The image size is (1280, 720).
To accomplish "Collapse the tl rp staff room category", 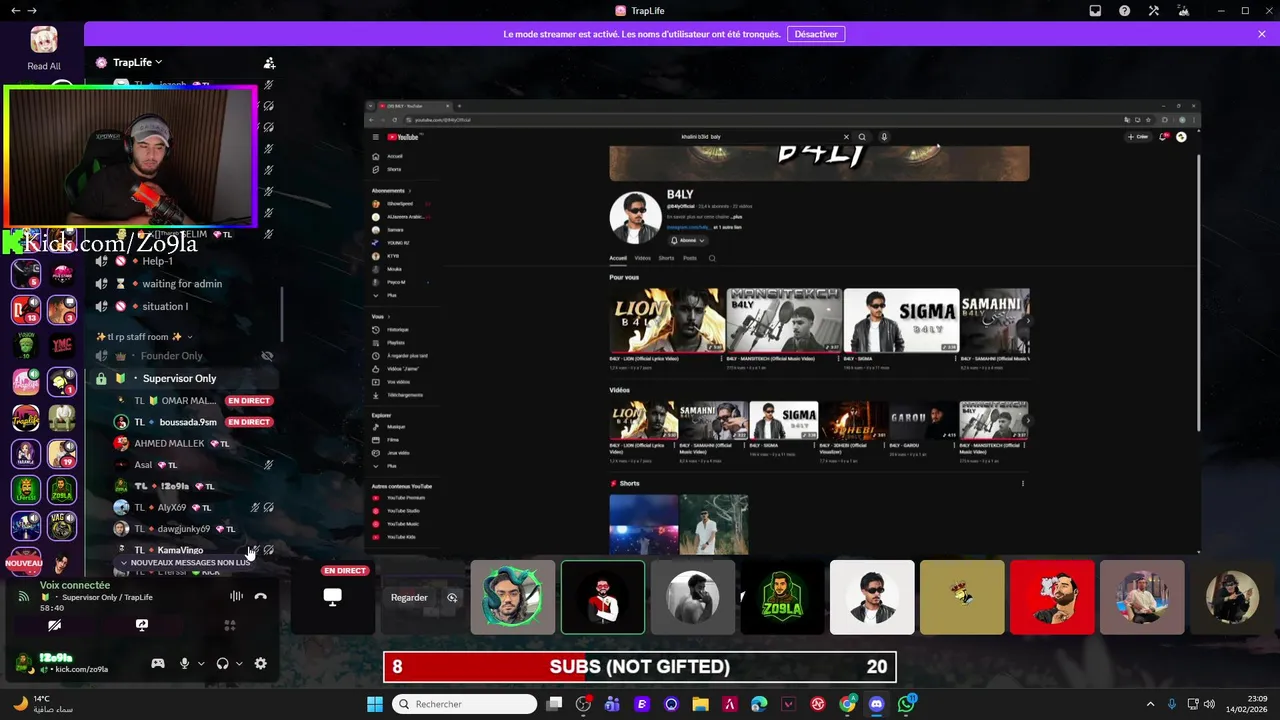I will [x=145, y=337].
